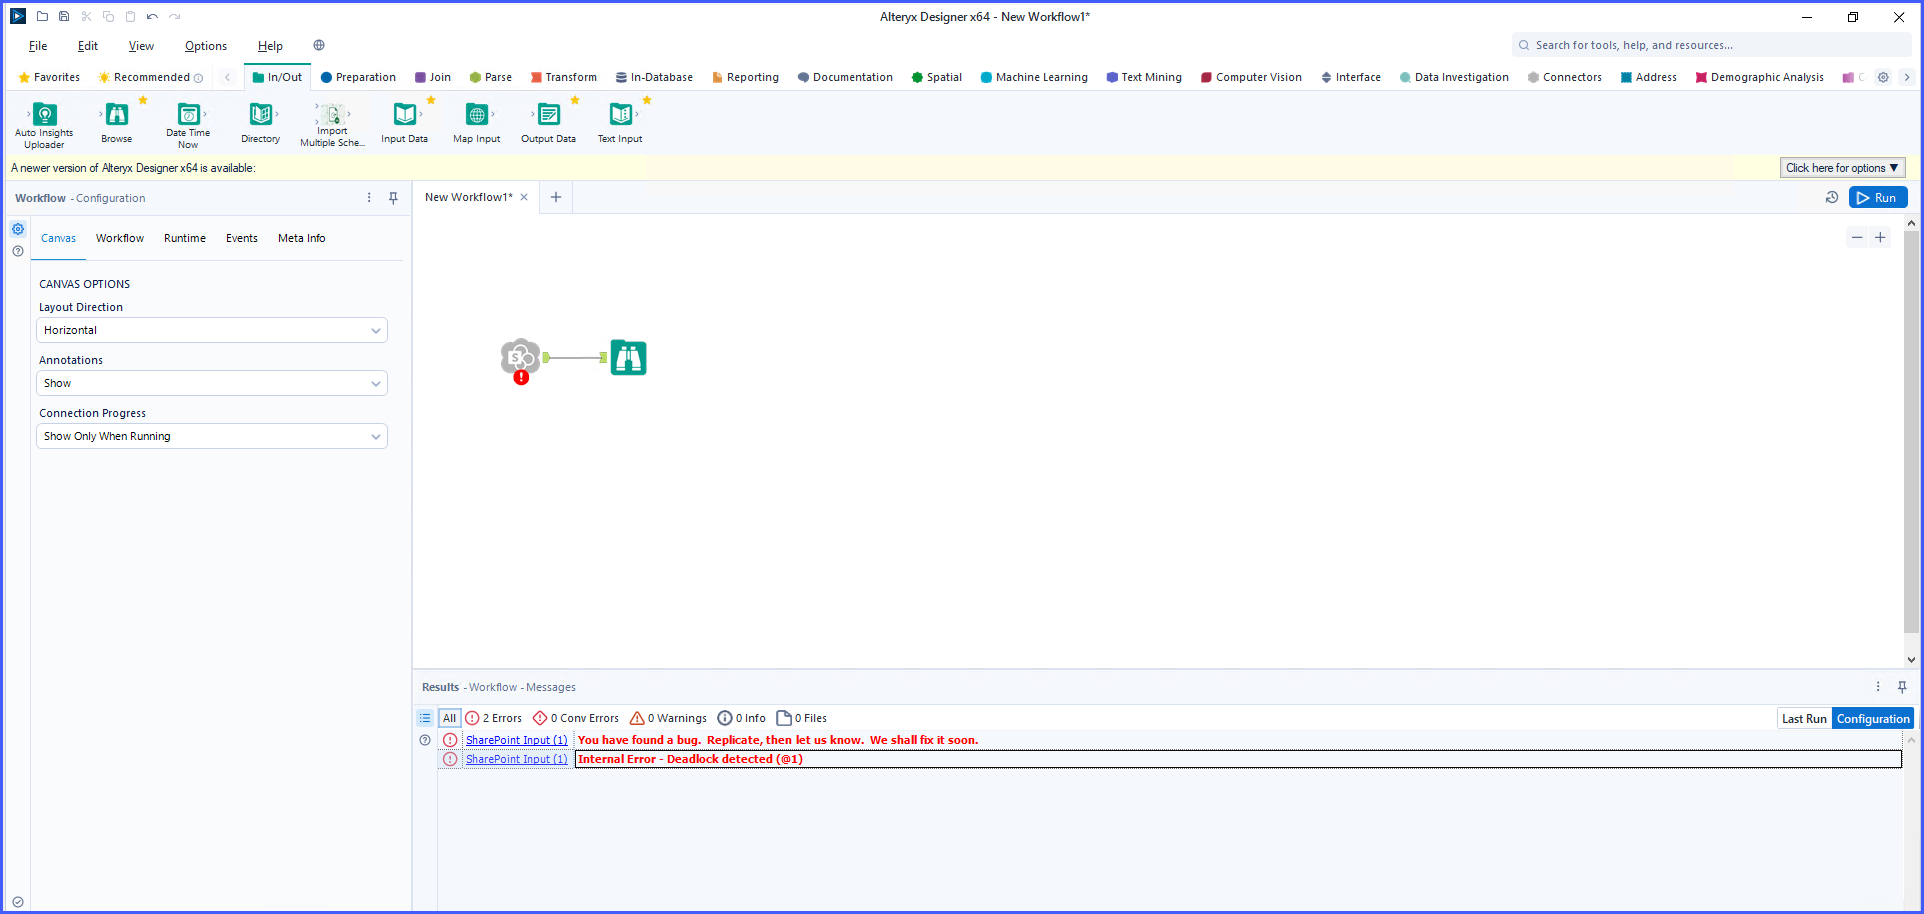Viewport: 1924px width, 914px height.
Task: Open the Connectors tool category
Action: (x=1564, y=77)
